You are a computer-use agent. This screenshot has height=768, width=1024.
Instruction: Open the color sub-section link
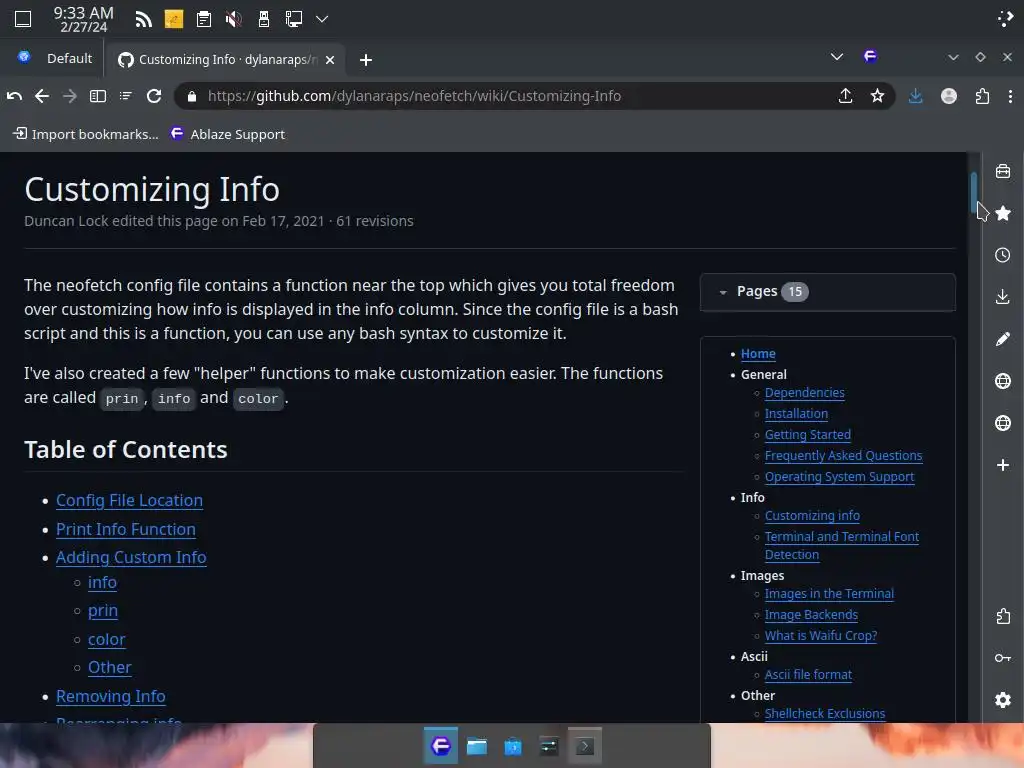point(106,639)
